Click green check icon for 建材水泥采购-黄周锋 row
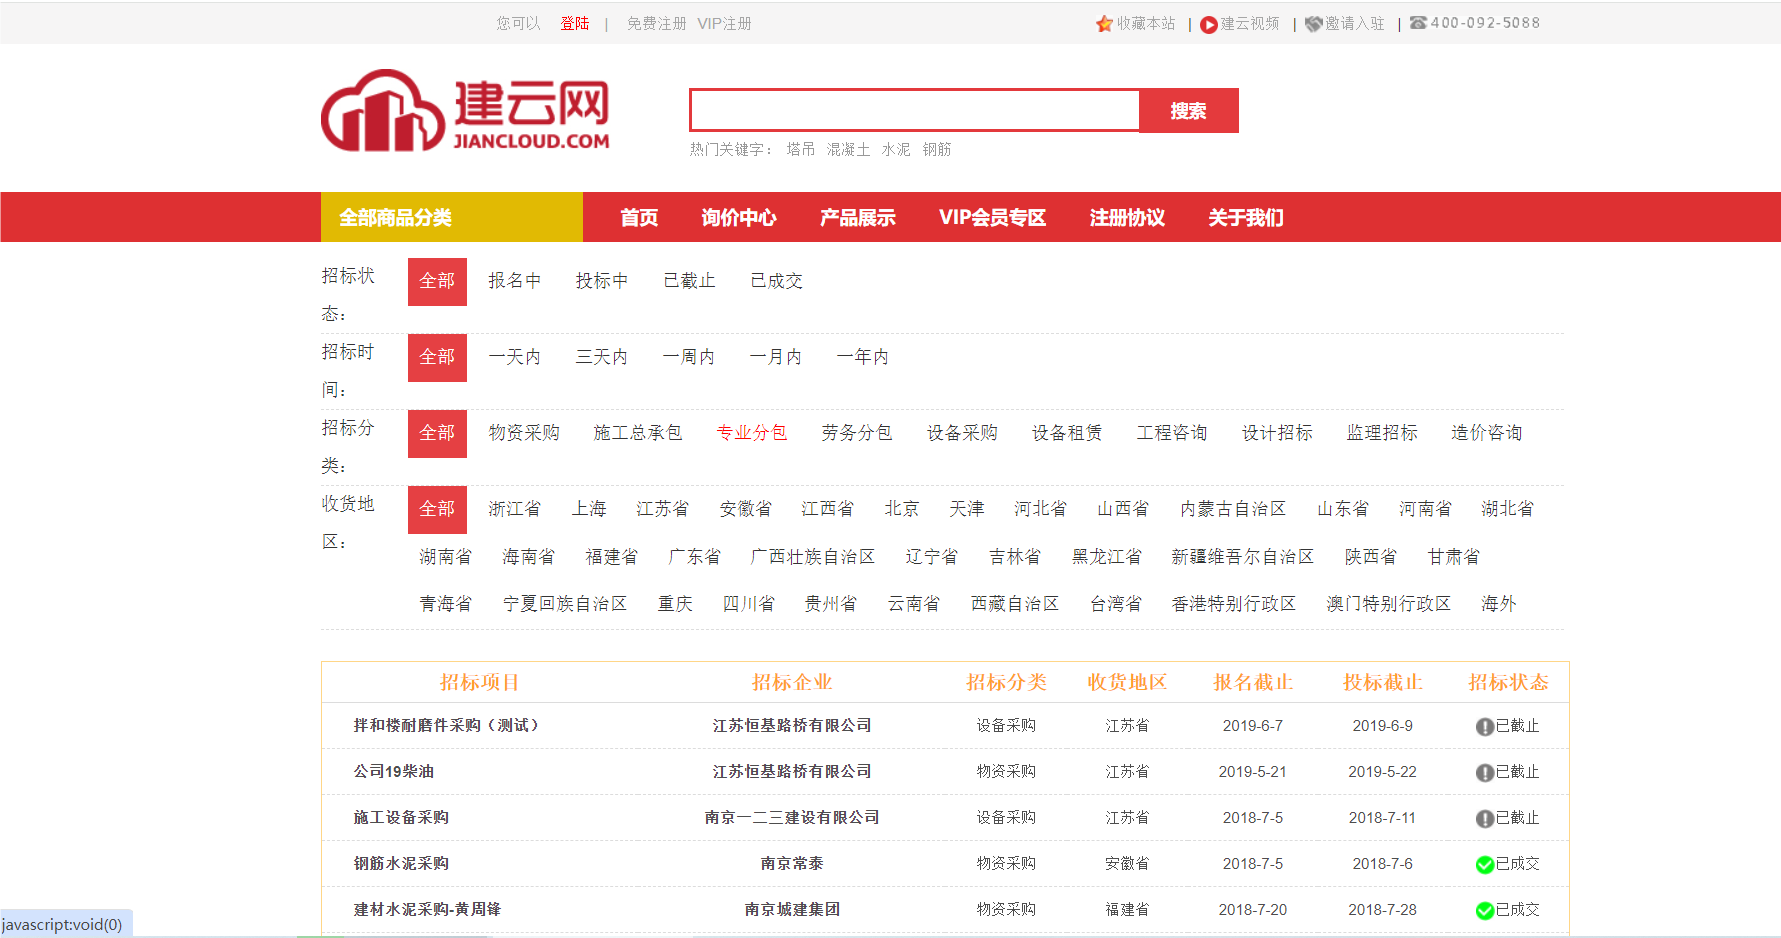 pyautogui.click(x=1485, y=911)
